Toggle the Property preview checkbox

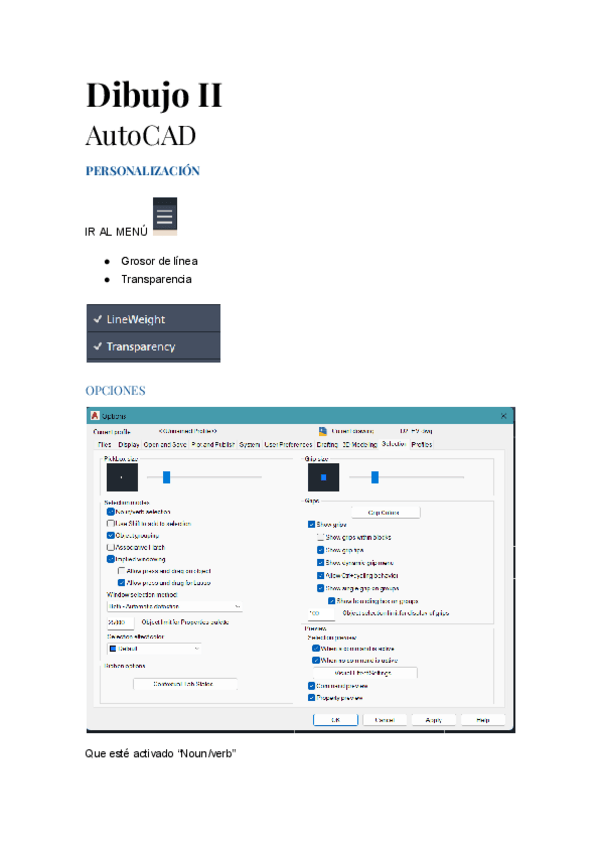(312, 698)
